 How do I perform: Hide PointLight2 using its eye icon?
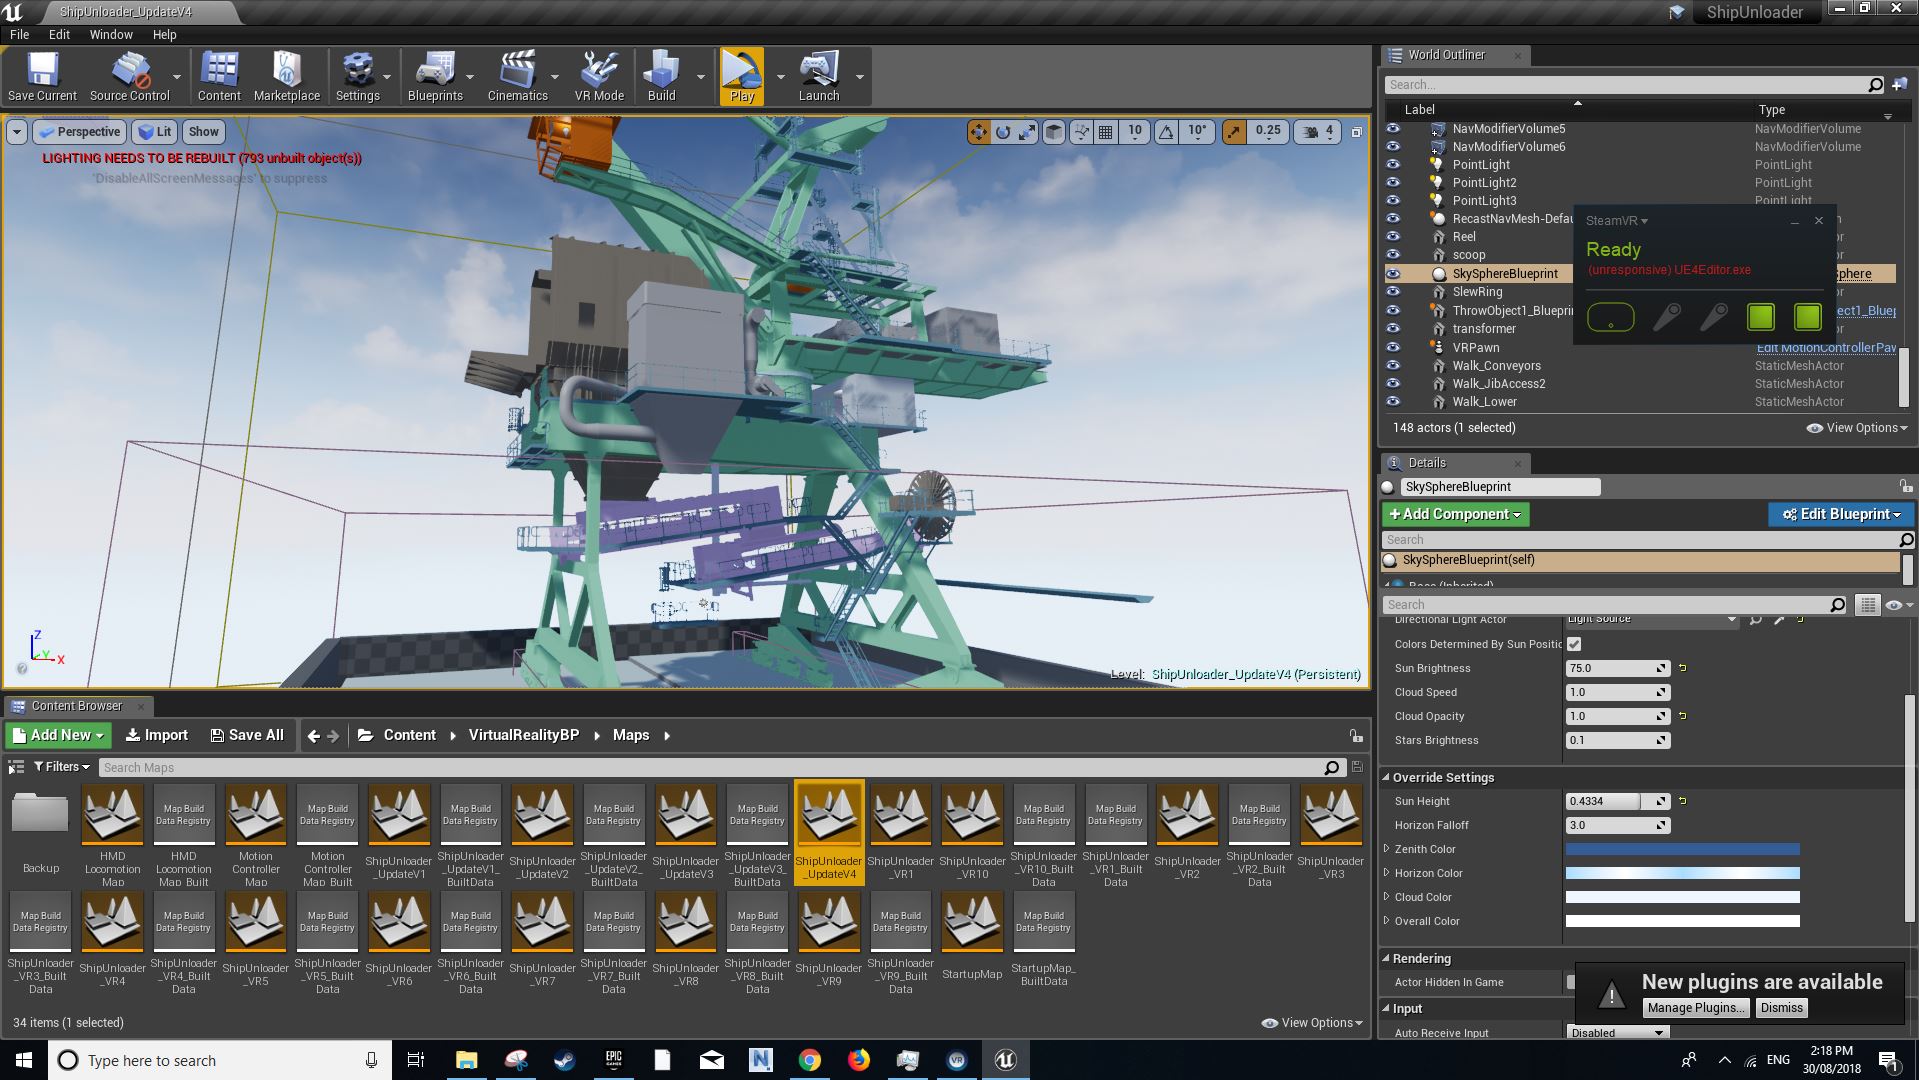pos(1393,183)
